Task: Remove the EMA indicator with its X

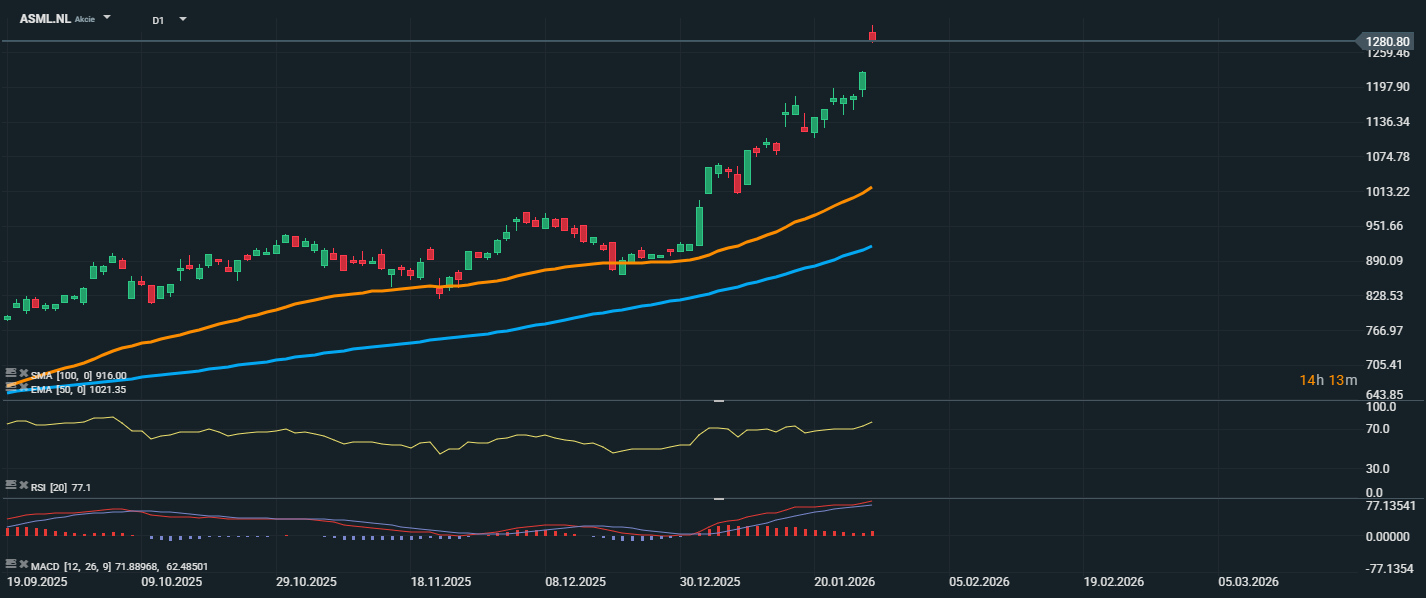Action: click(x=23, y=387)
